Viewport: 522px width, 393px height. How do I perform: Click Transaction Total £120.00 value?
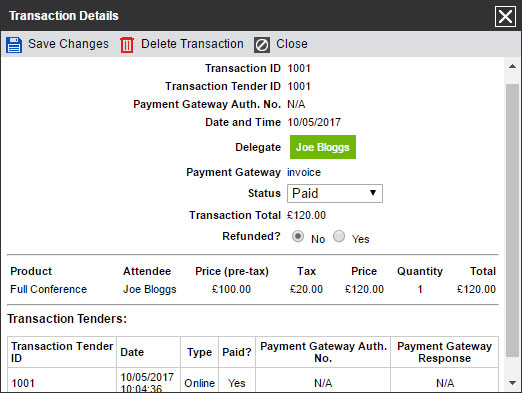point(306,215)
